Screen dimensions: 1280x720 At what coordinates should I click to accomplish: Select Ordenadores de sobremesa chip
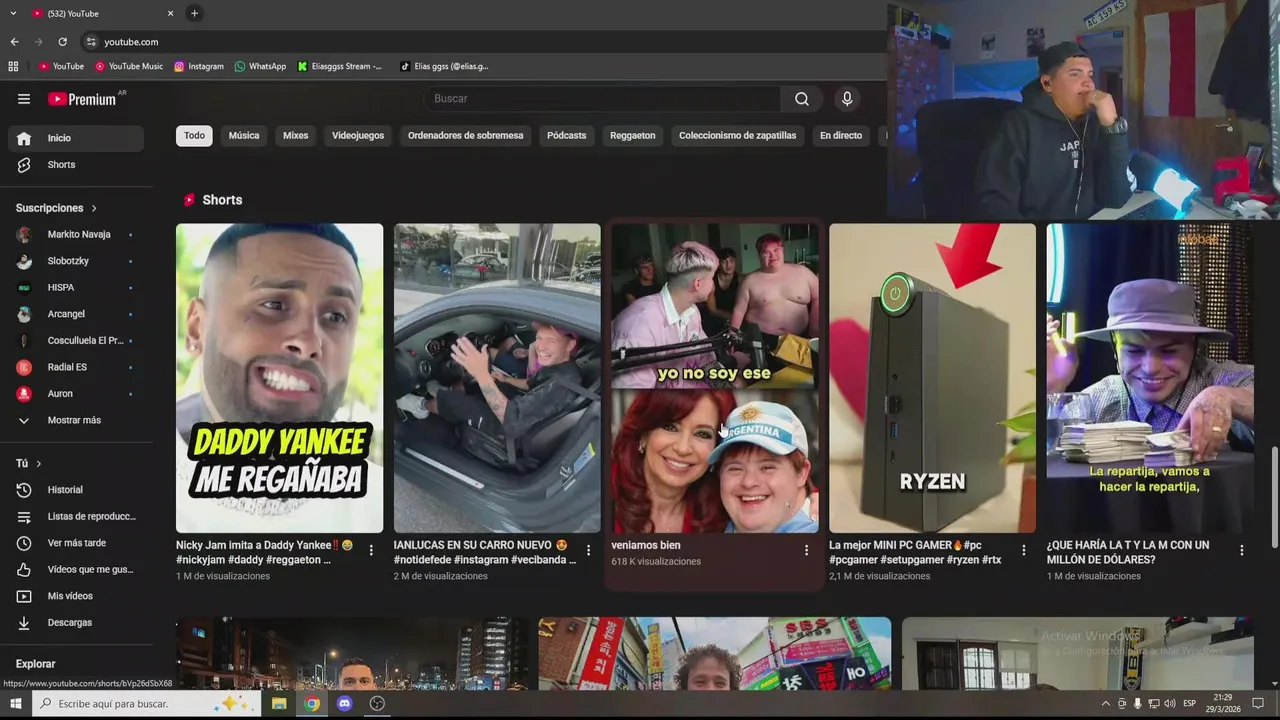tap(465, 136)
